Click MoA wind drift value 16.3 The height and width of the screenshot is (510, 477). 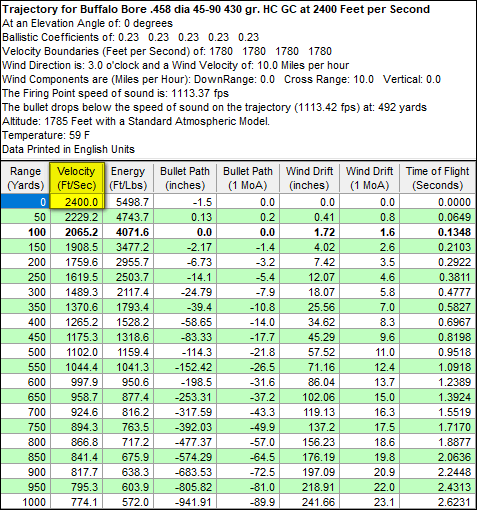click(369, 412)
